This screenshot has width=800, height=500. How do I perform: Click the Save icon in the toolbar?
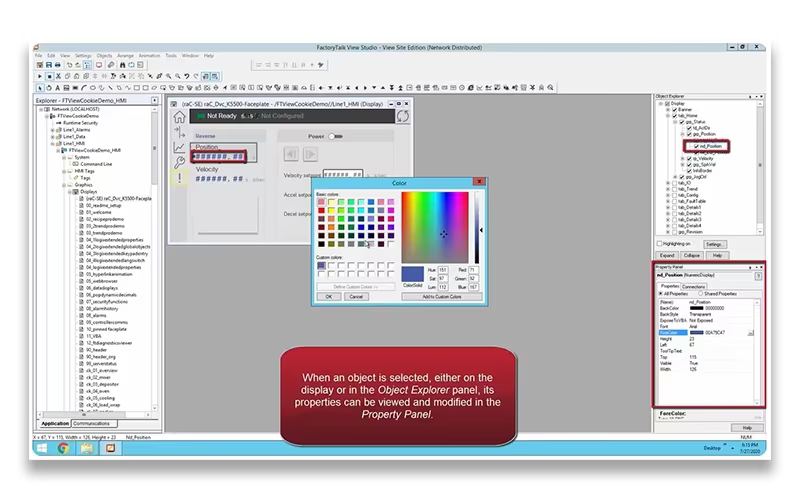coord(48,65)
